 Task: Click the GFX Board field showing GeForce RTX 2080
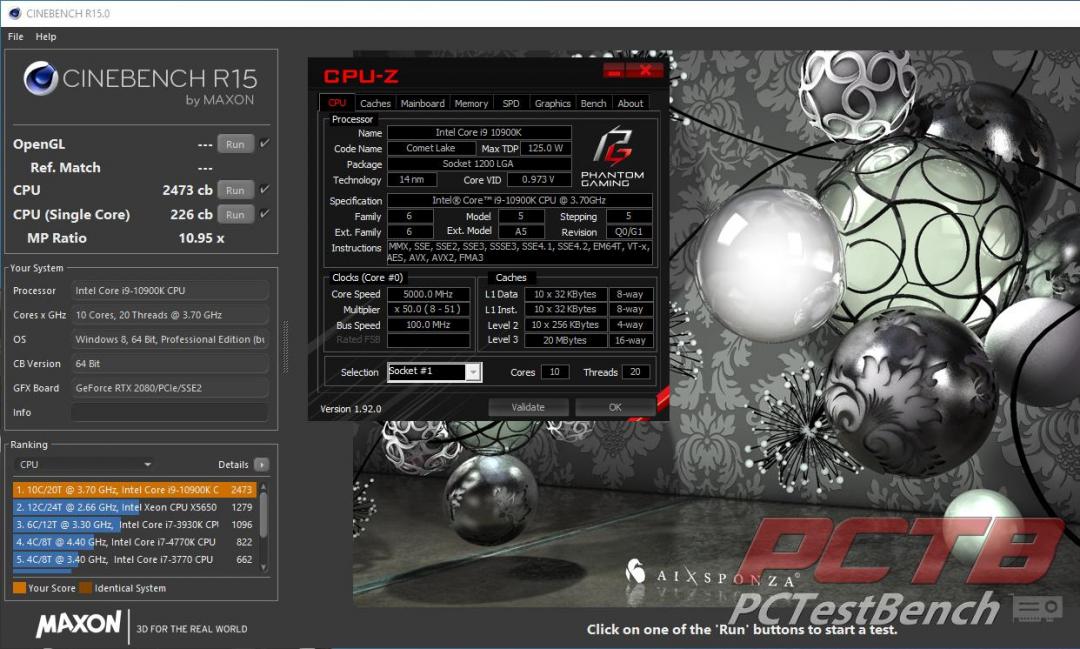[169, 388]
